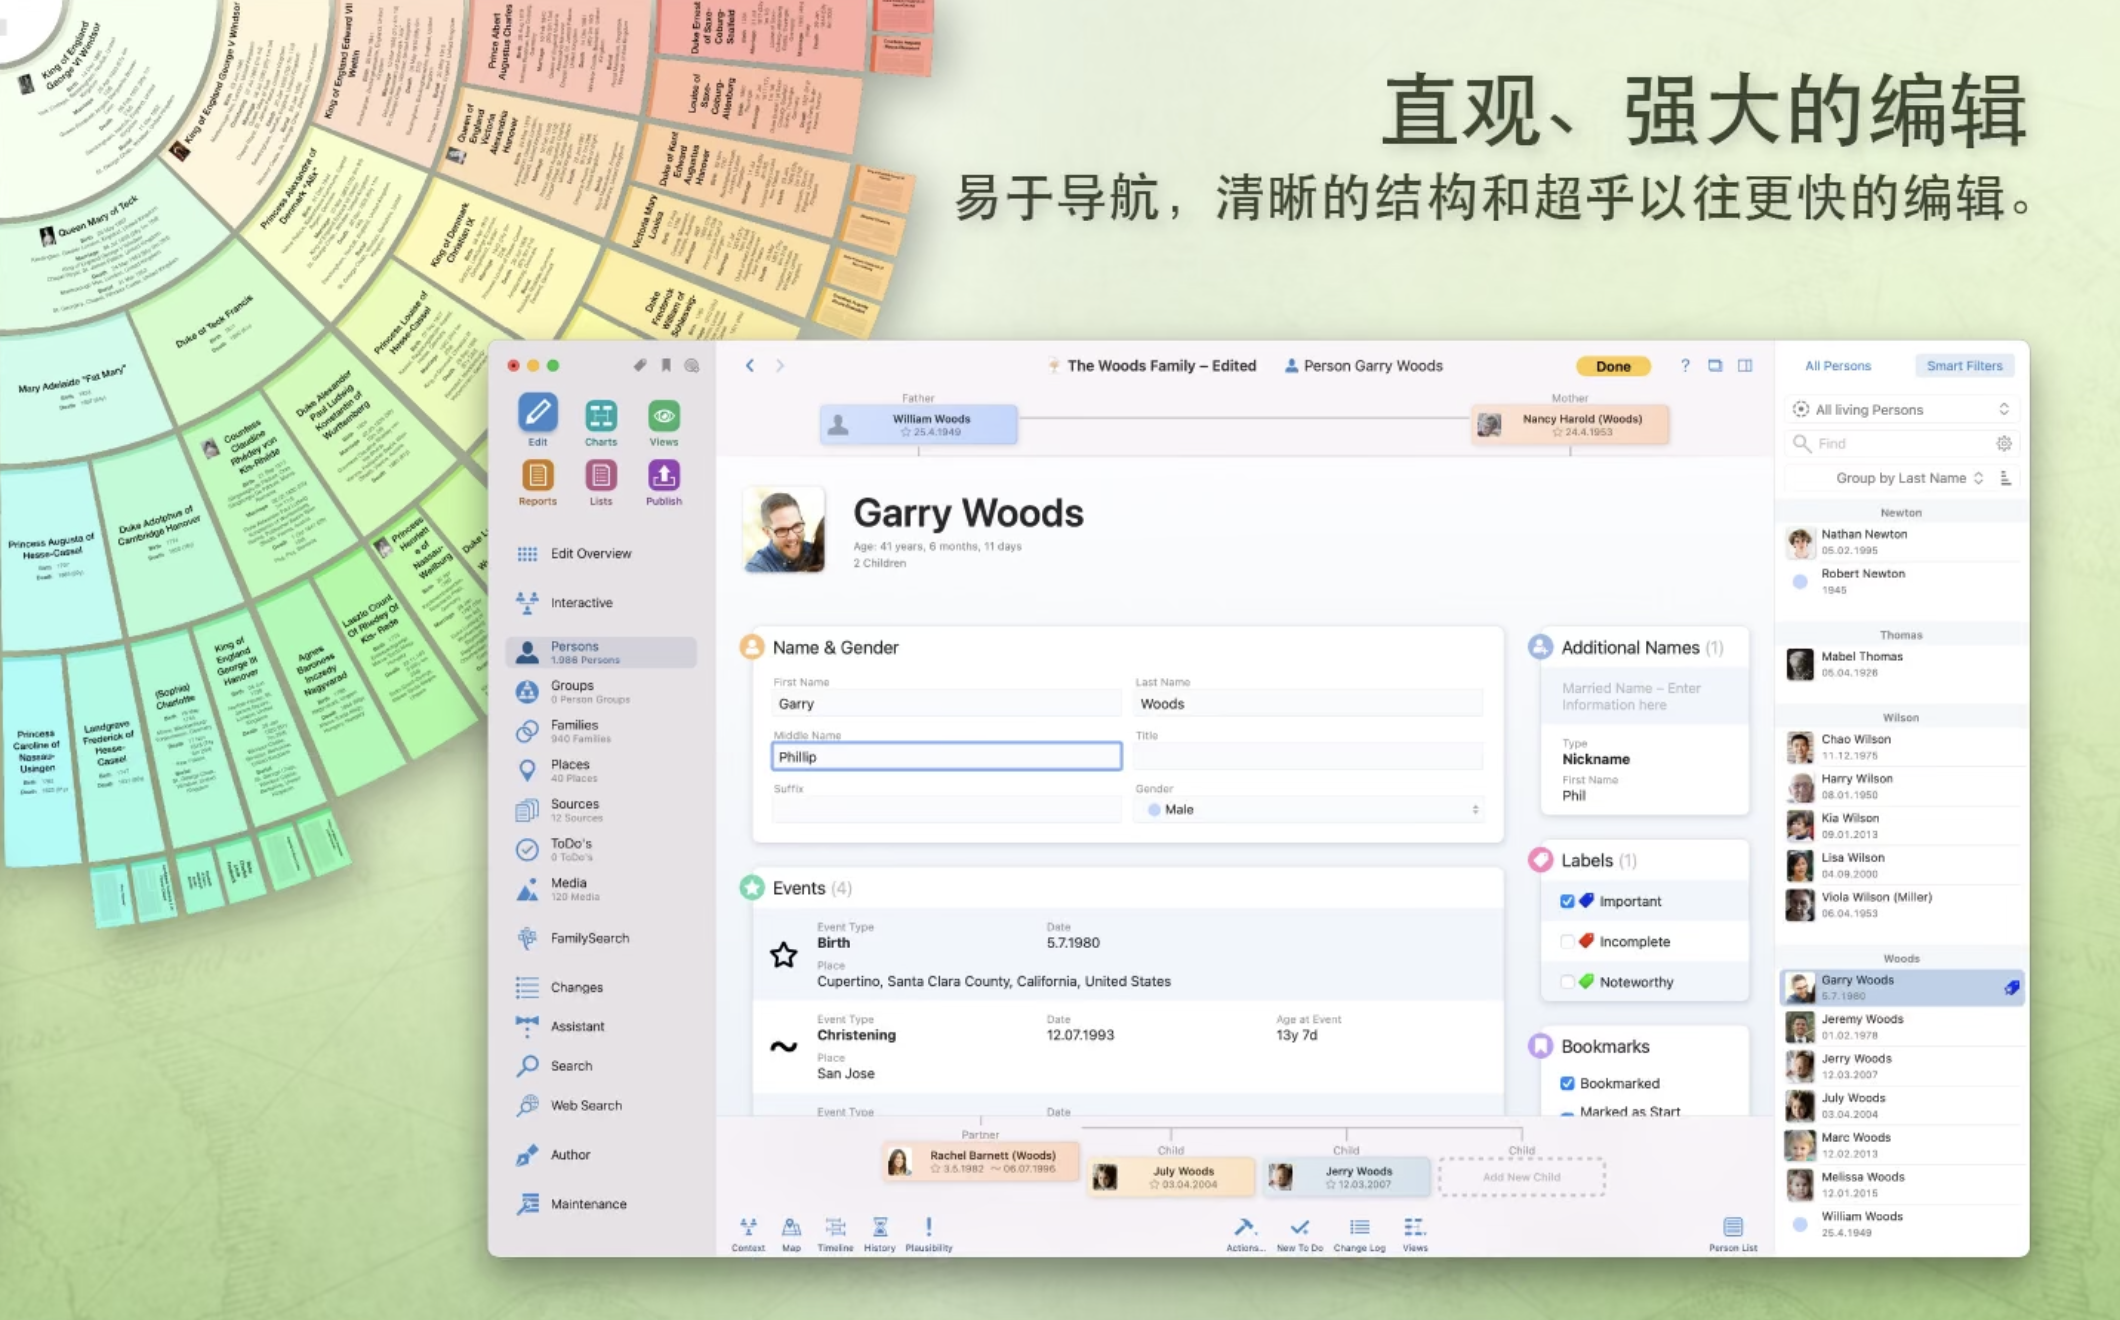Switch to the Smart Filters tab
Viewport: 2120px width, 1320px height.
pos(1964,366)
